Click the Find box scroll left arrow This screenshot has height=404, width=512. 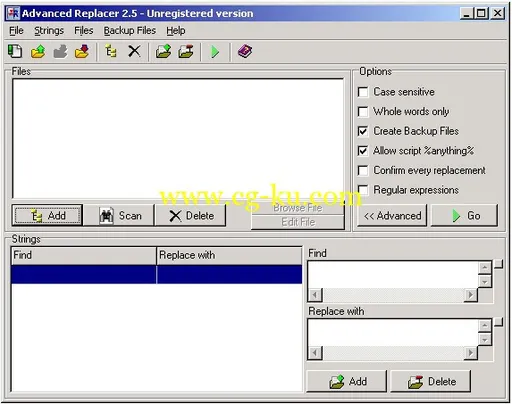(315, 295)
